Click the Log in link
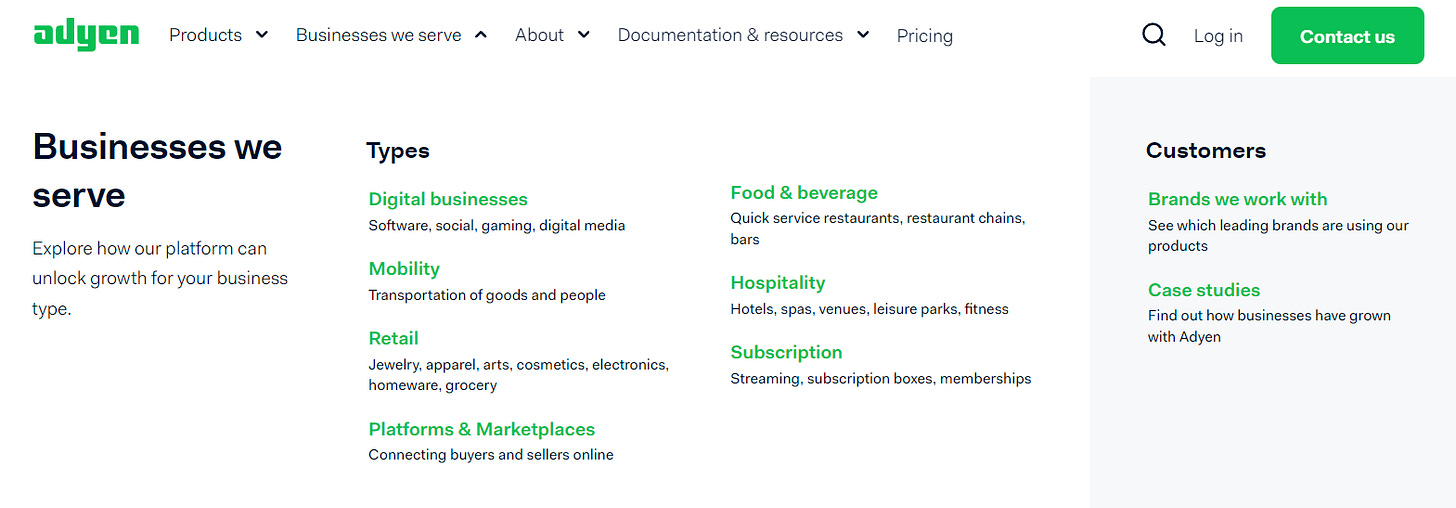Image resolution: width=1456 pixels, height=508 pixels. click(x=1218, y=36)
